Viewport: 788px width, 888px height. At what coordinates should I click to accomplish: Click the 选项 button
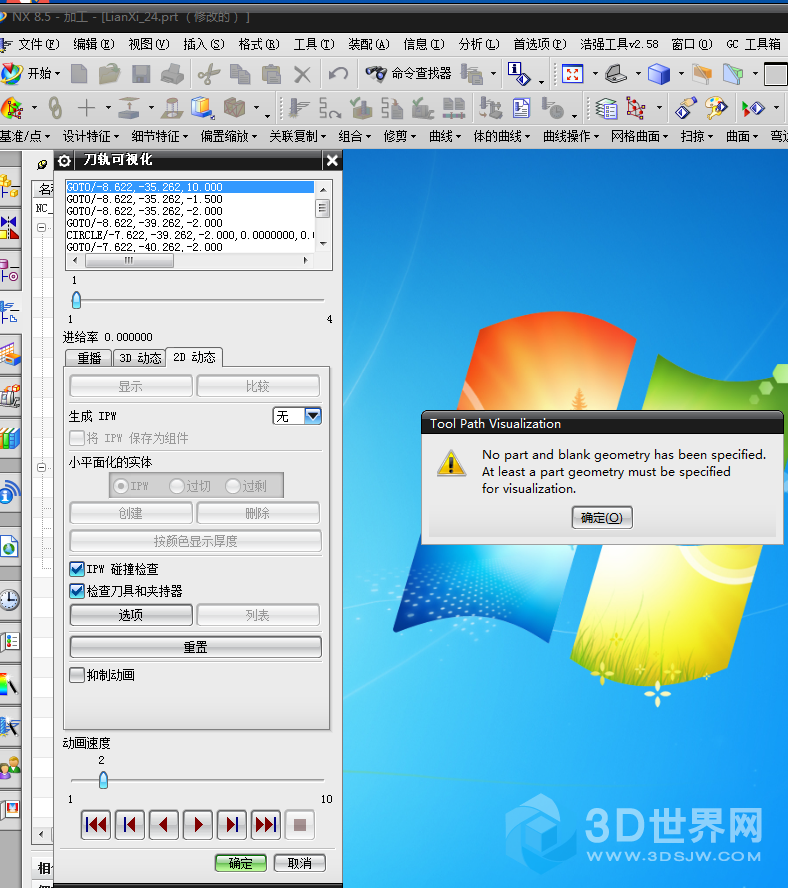point(131,614)
